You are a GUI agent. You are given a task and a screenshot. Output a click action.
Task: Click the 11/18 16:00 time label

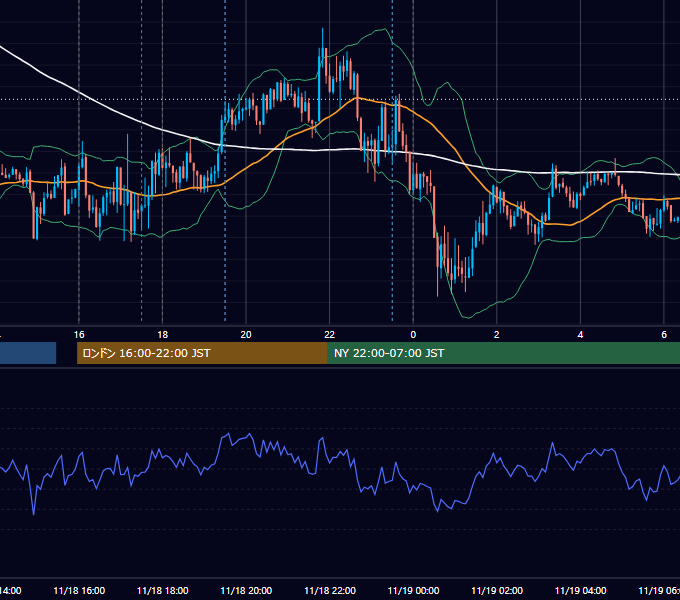79,591
